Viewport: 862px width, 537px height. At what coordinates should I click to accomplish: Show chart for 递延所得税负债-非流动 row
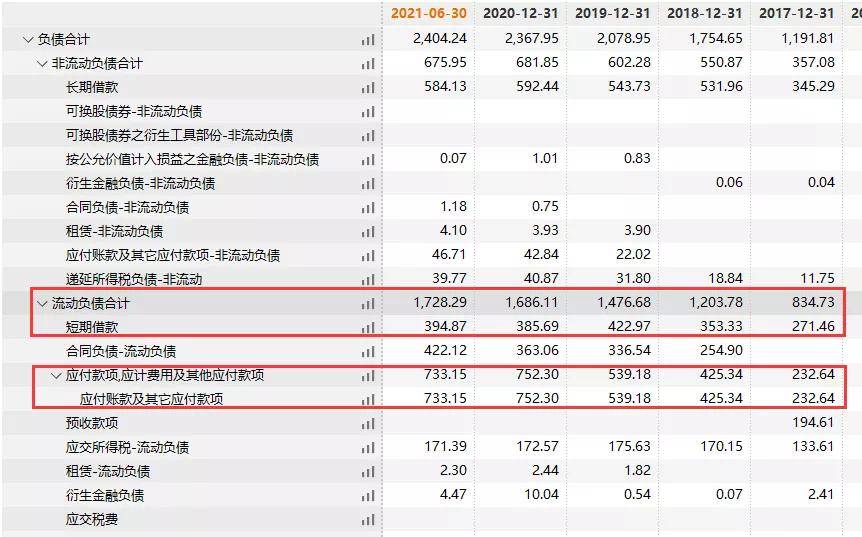point(368,280)
